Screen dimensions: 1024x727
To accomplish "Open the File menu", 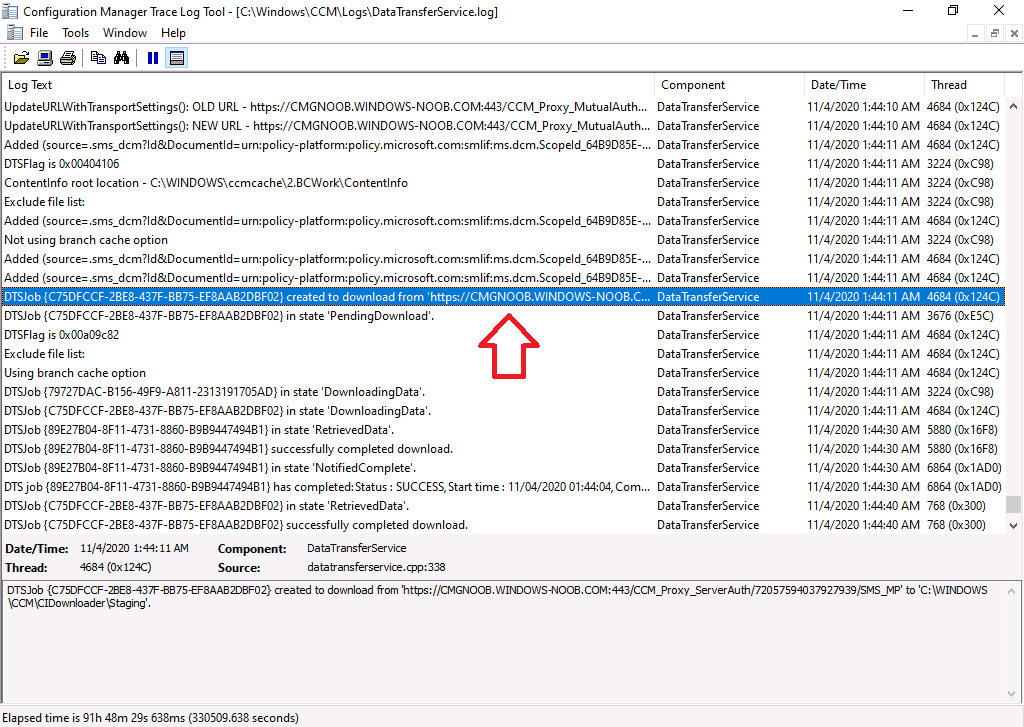I will pyautogui.click(x=39, y=33).
